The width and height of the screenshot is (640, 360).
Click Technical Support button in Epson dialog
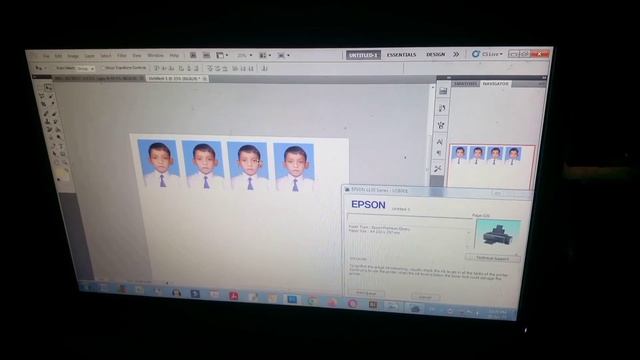(x=493, y=258)
